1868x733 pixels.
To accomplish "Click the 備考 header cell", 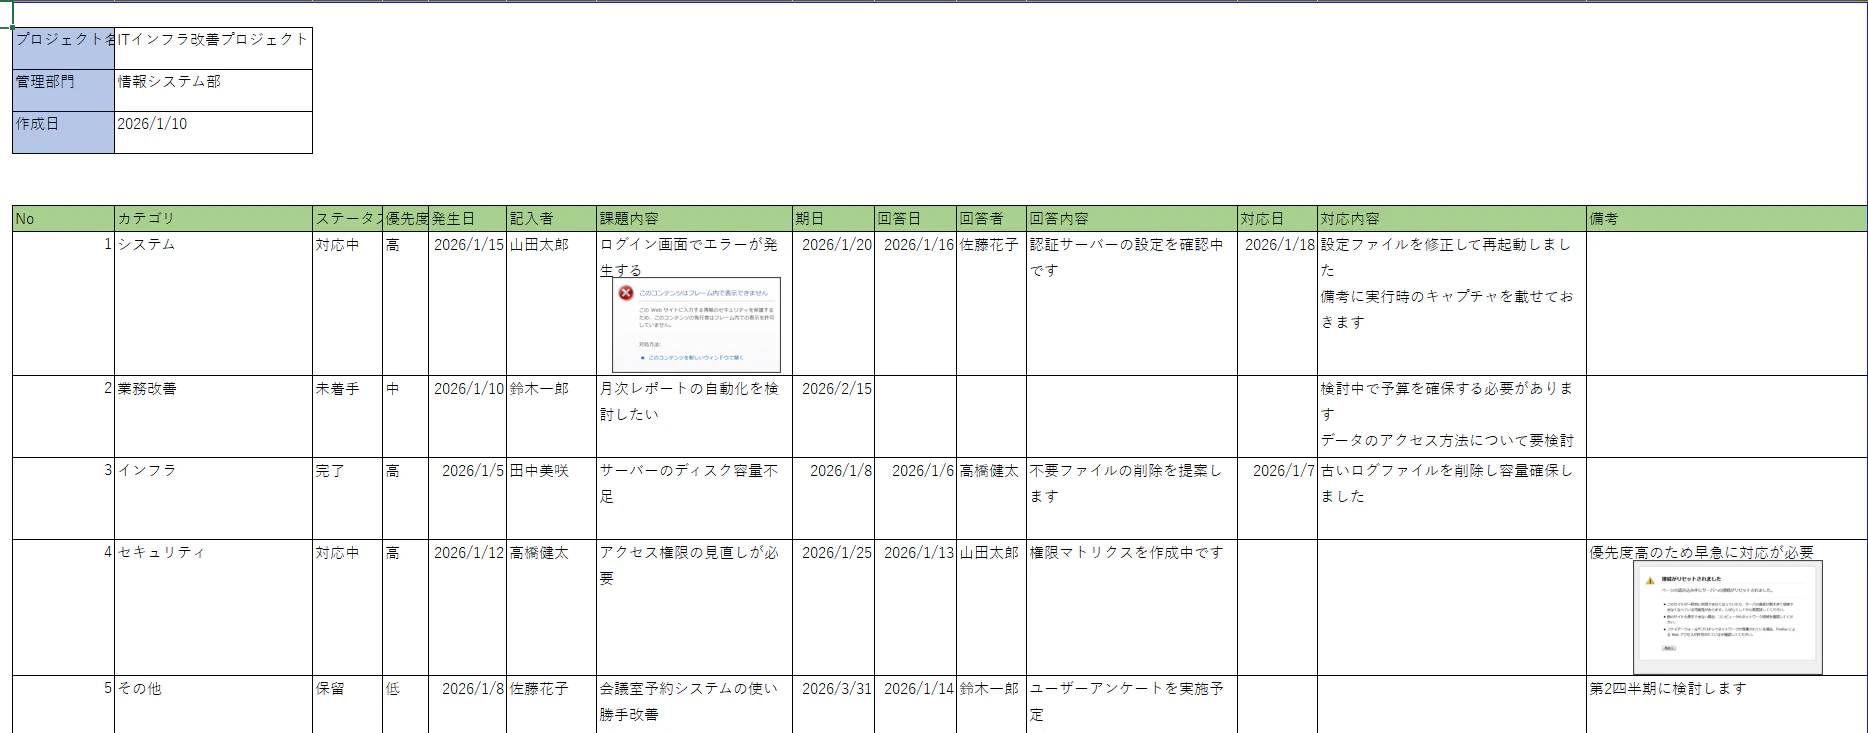I will [1726, 219].
